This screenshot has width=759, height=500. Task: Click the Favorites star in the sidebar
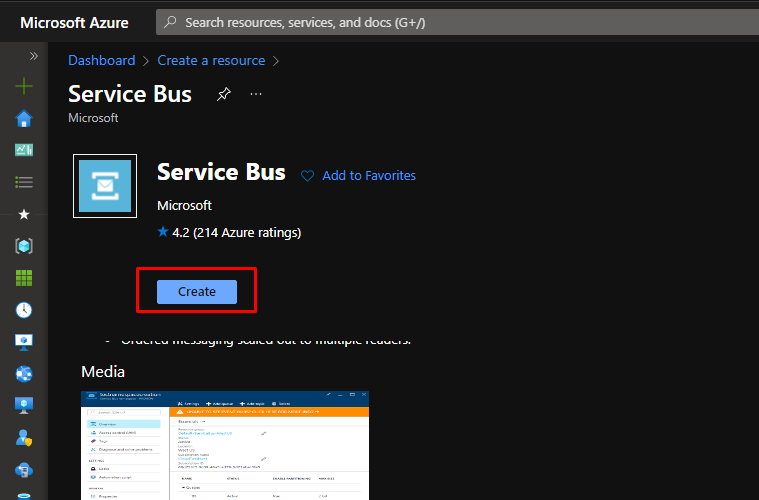(24, 214)
